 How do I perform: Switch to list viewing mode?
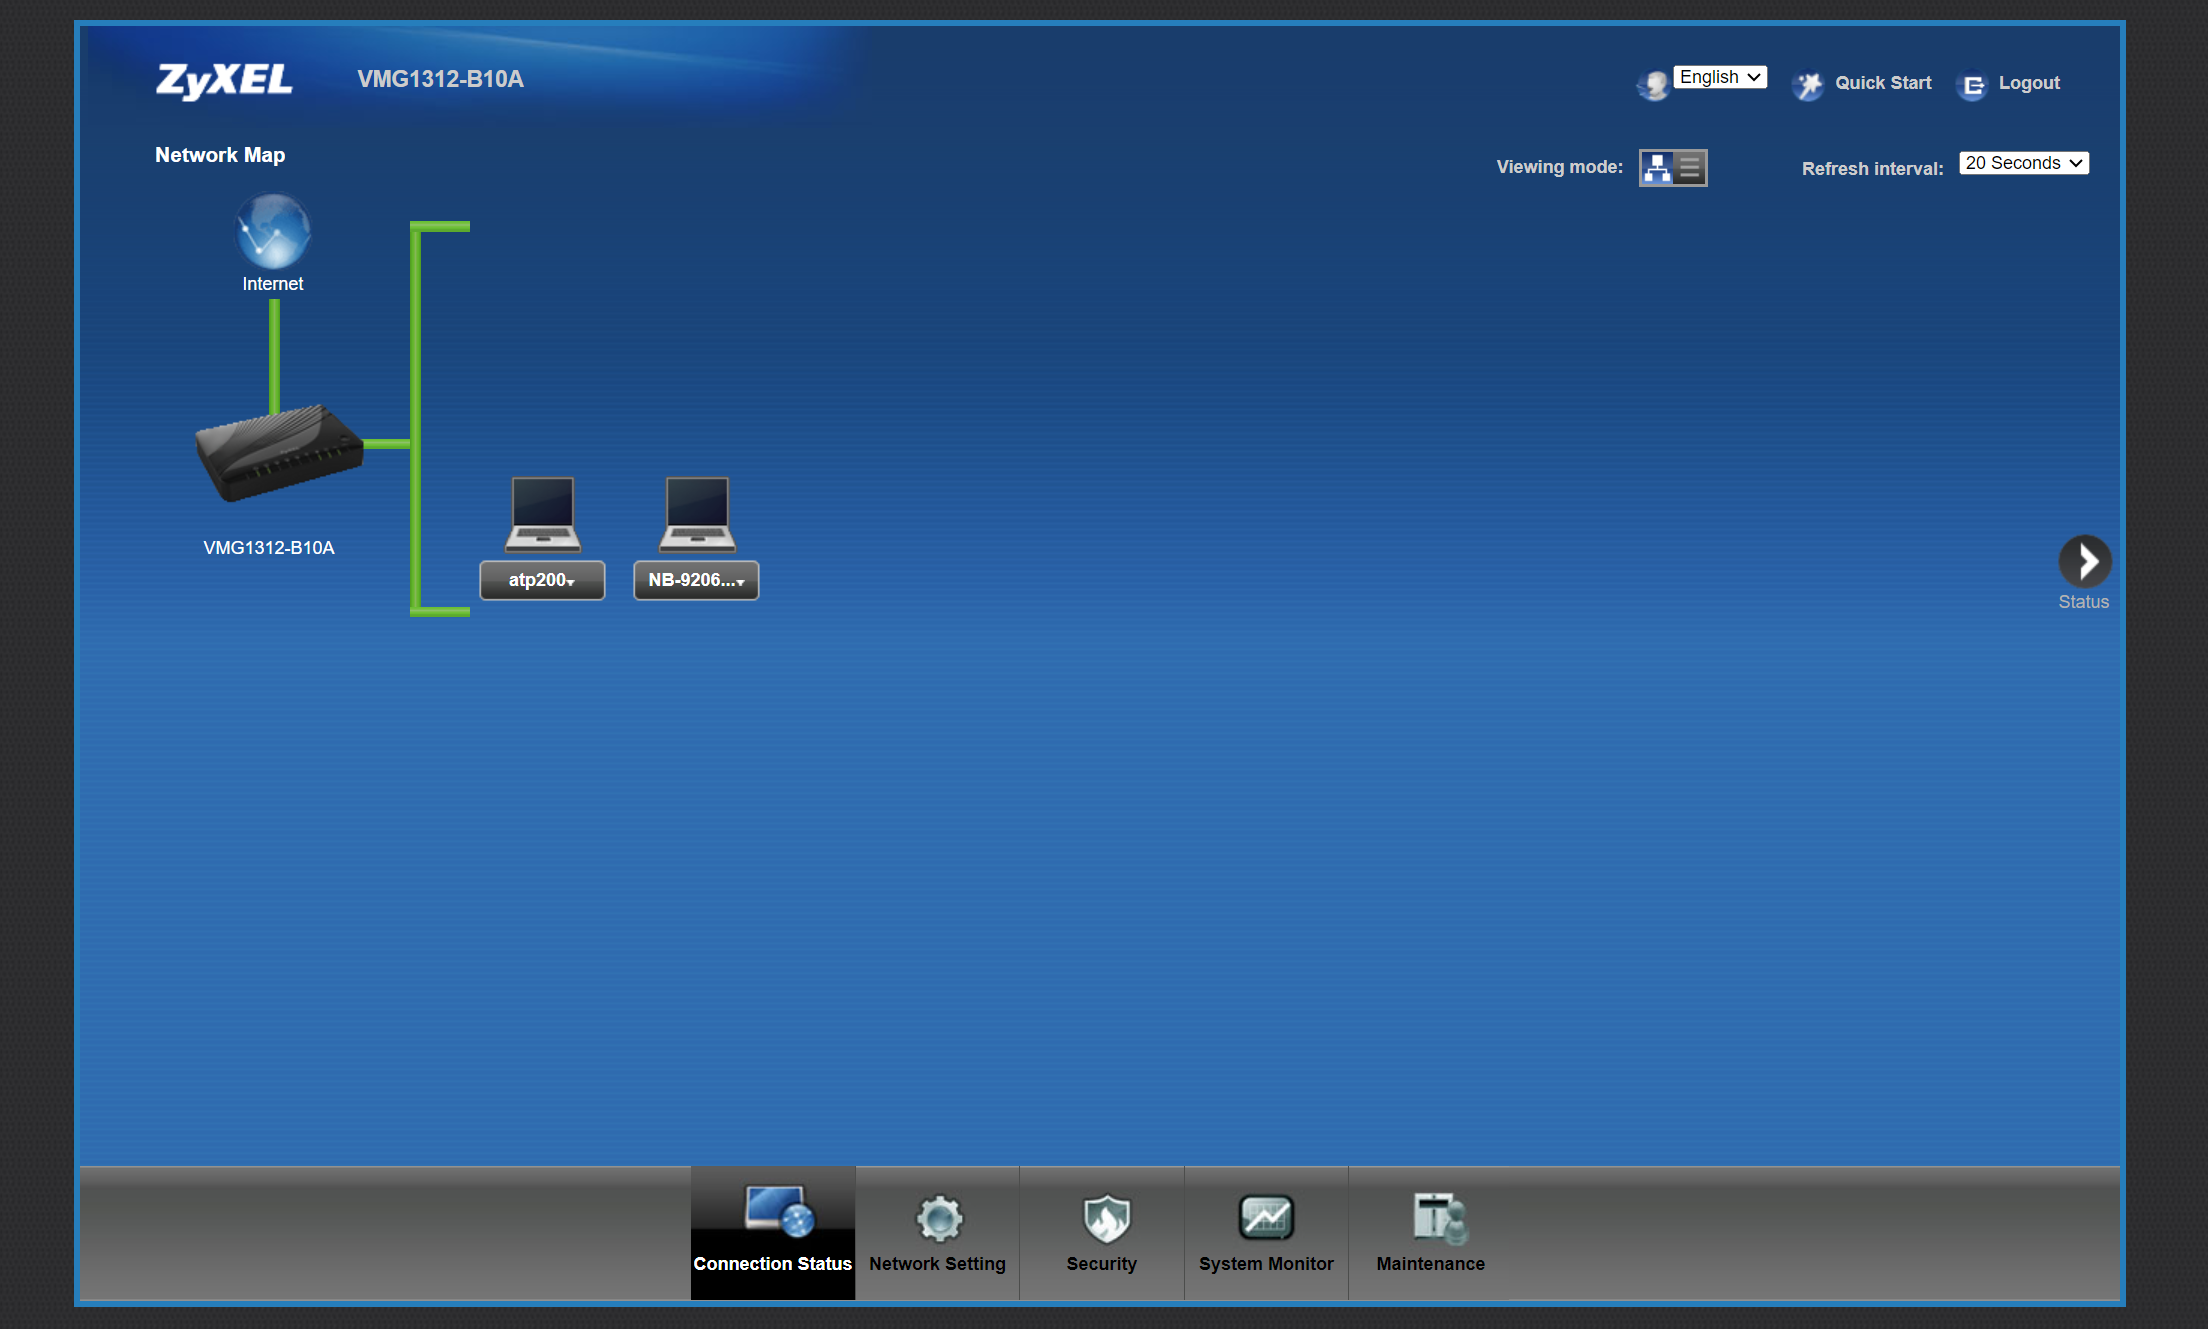[1690, 168]
